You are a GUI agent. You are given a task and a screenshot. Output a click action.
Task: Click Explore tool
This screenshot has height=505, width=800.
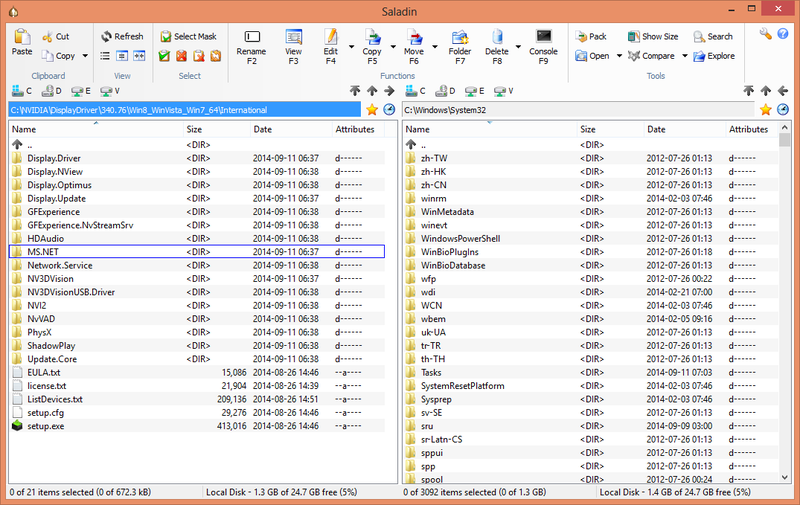pyautogui.click(x=714, y=56)
